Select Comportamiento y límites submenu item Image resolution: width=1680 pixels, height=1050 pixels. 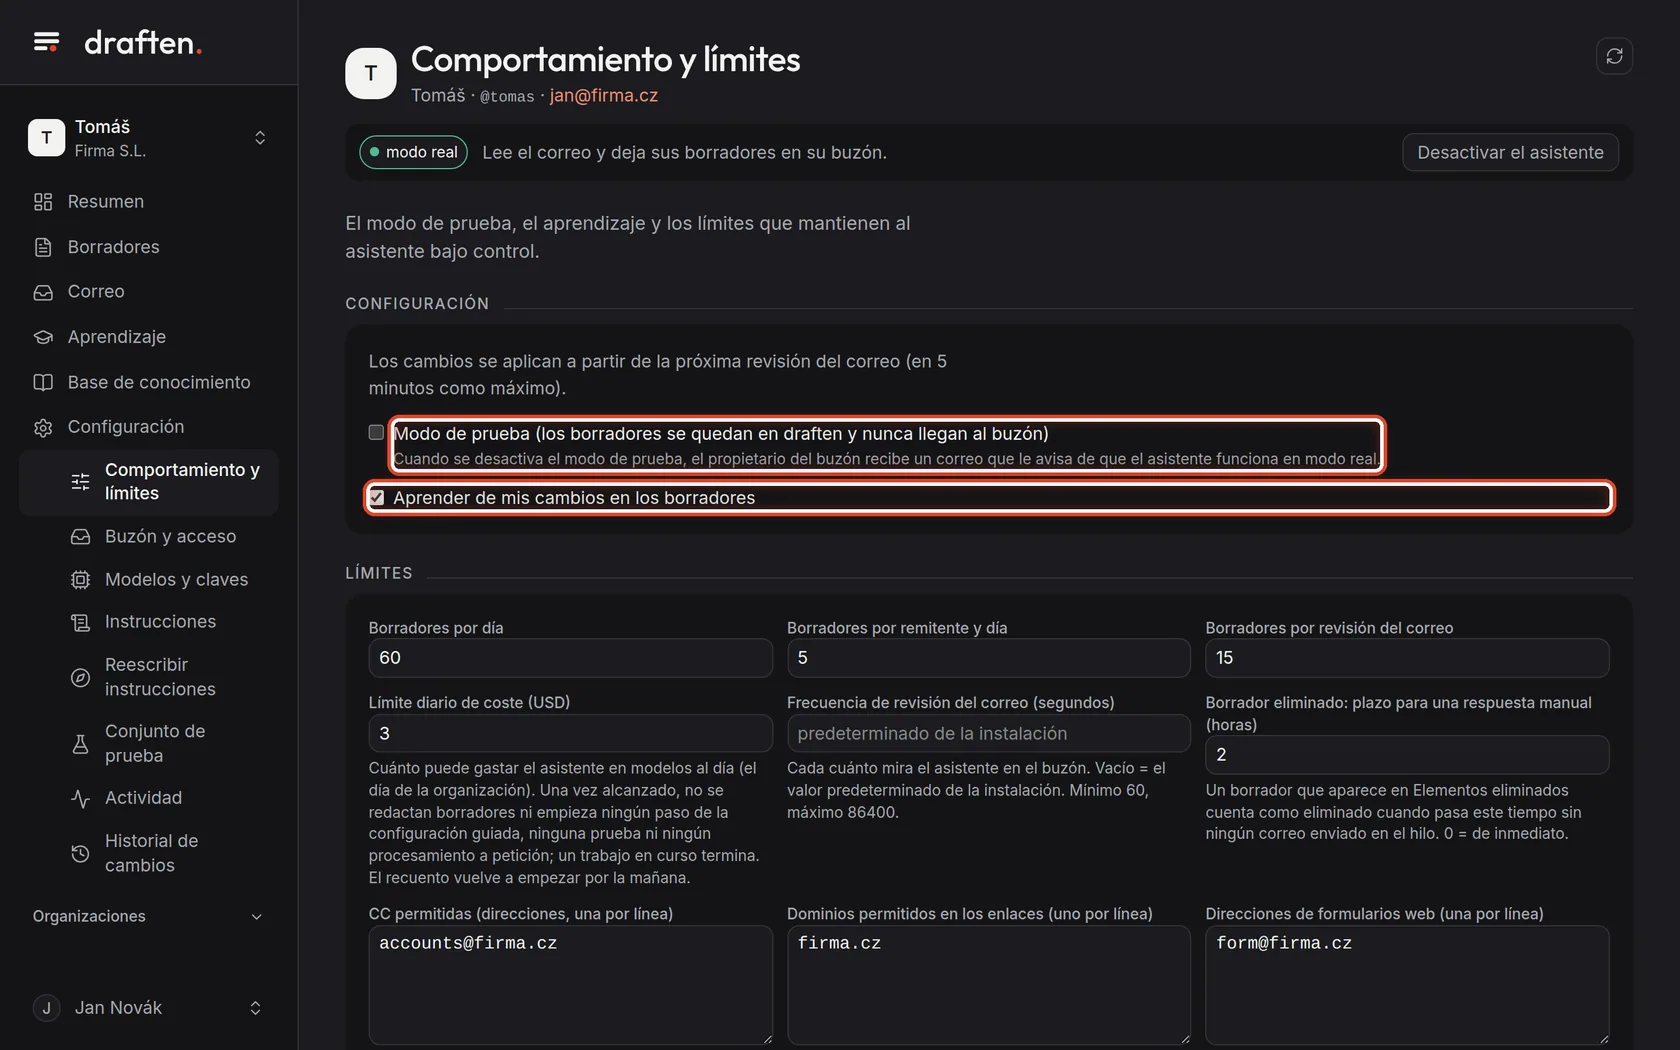coord(148,482)
